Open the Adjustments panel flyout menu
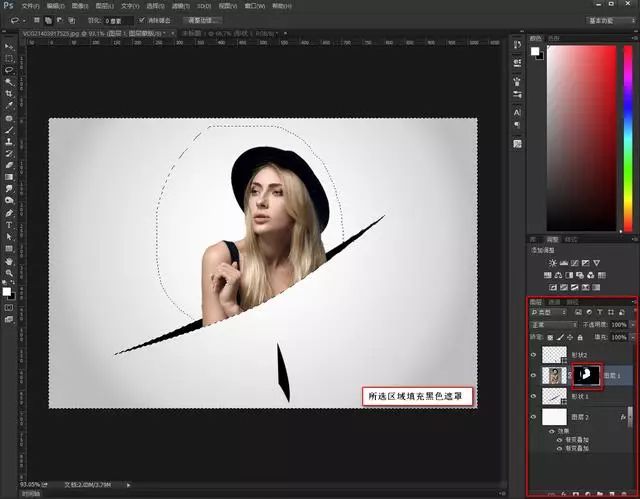Screen dimensions: 640x499 (635, 240)
